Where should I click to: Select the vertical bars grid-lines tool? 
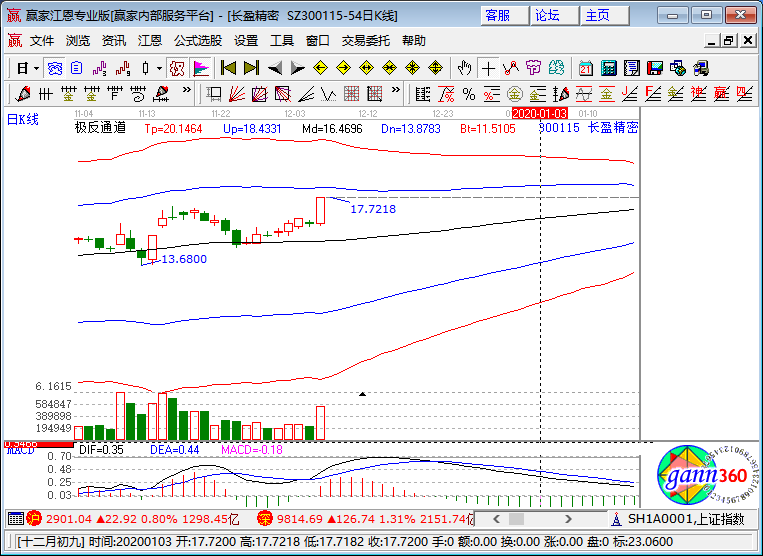[45, 93]
